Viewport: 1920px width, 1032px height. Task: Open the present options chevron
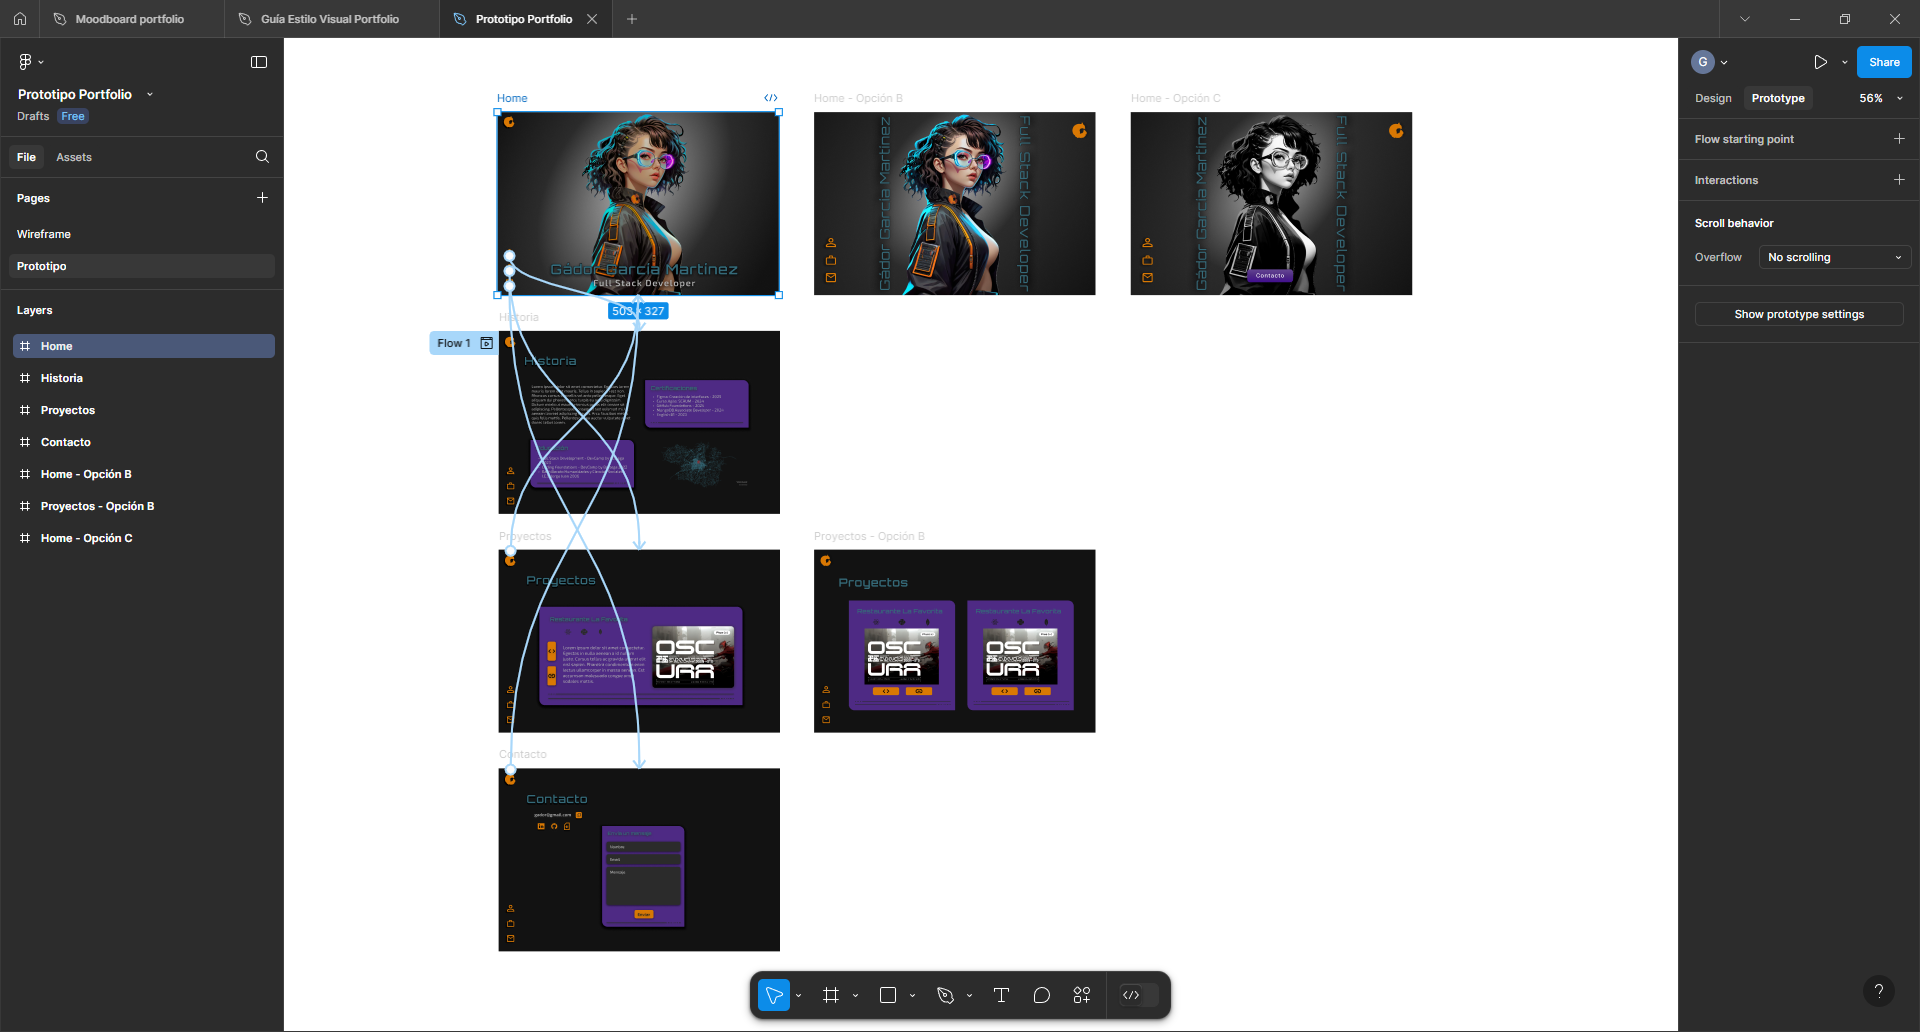click(1845, 62)
